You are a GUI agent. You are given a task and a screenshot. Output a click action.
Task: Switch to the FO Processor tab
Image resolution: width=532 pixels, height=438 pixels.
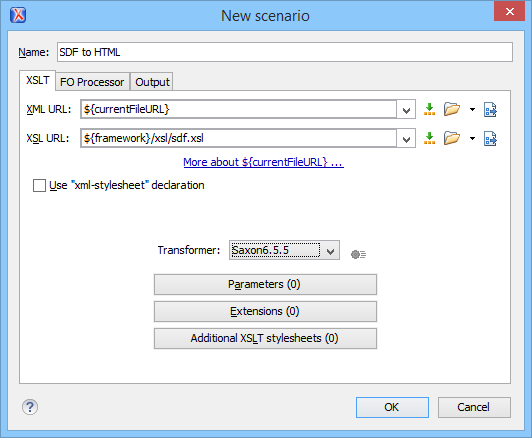(92, 82)
